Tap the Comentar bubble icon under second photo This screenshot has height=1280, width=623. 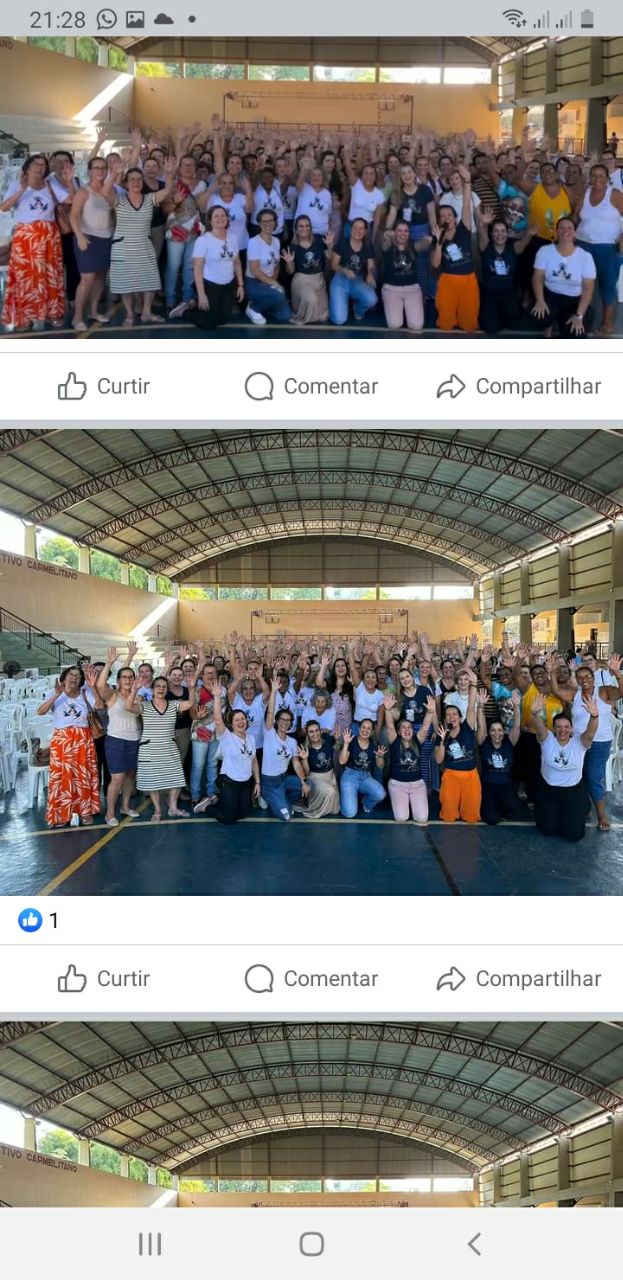259,978
